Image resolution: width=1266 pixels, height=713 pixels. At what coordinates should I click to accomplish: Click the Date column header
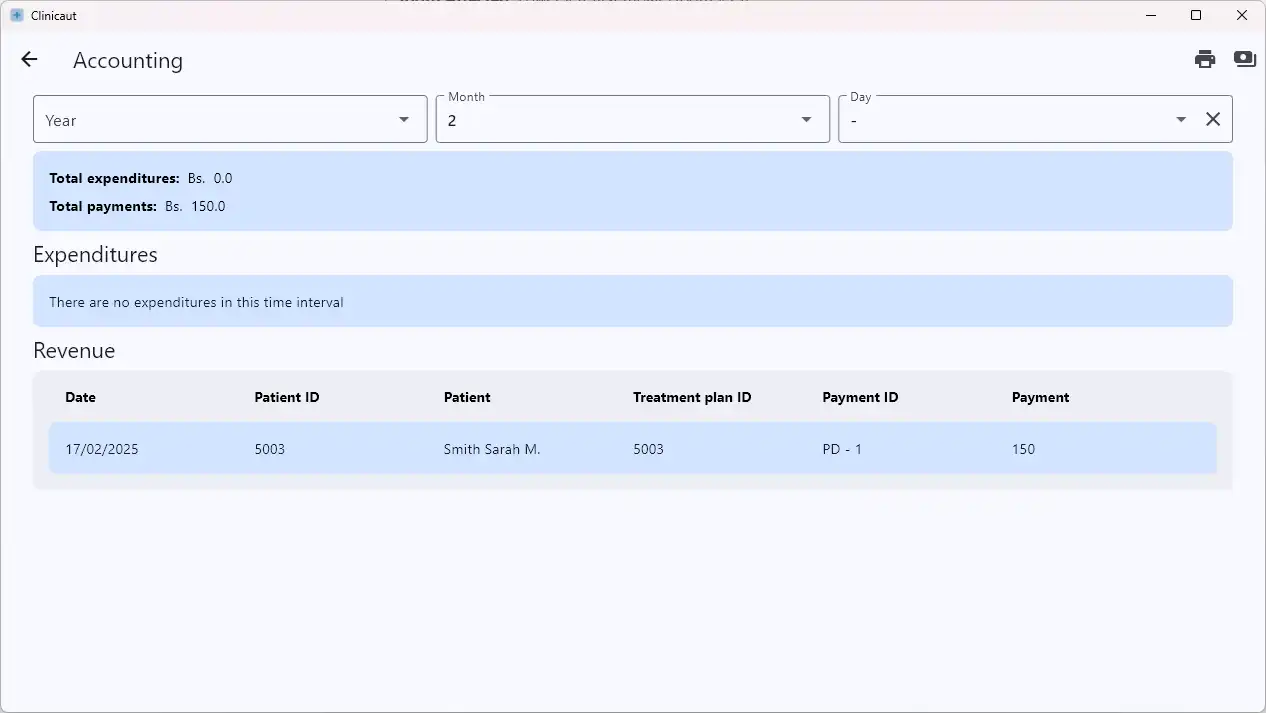[x=80, y=397]
